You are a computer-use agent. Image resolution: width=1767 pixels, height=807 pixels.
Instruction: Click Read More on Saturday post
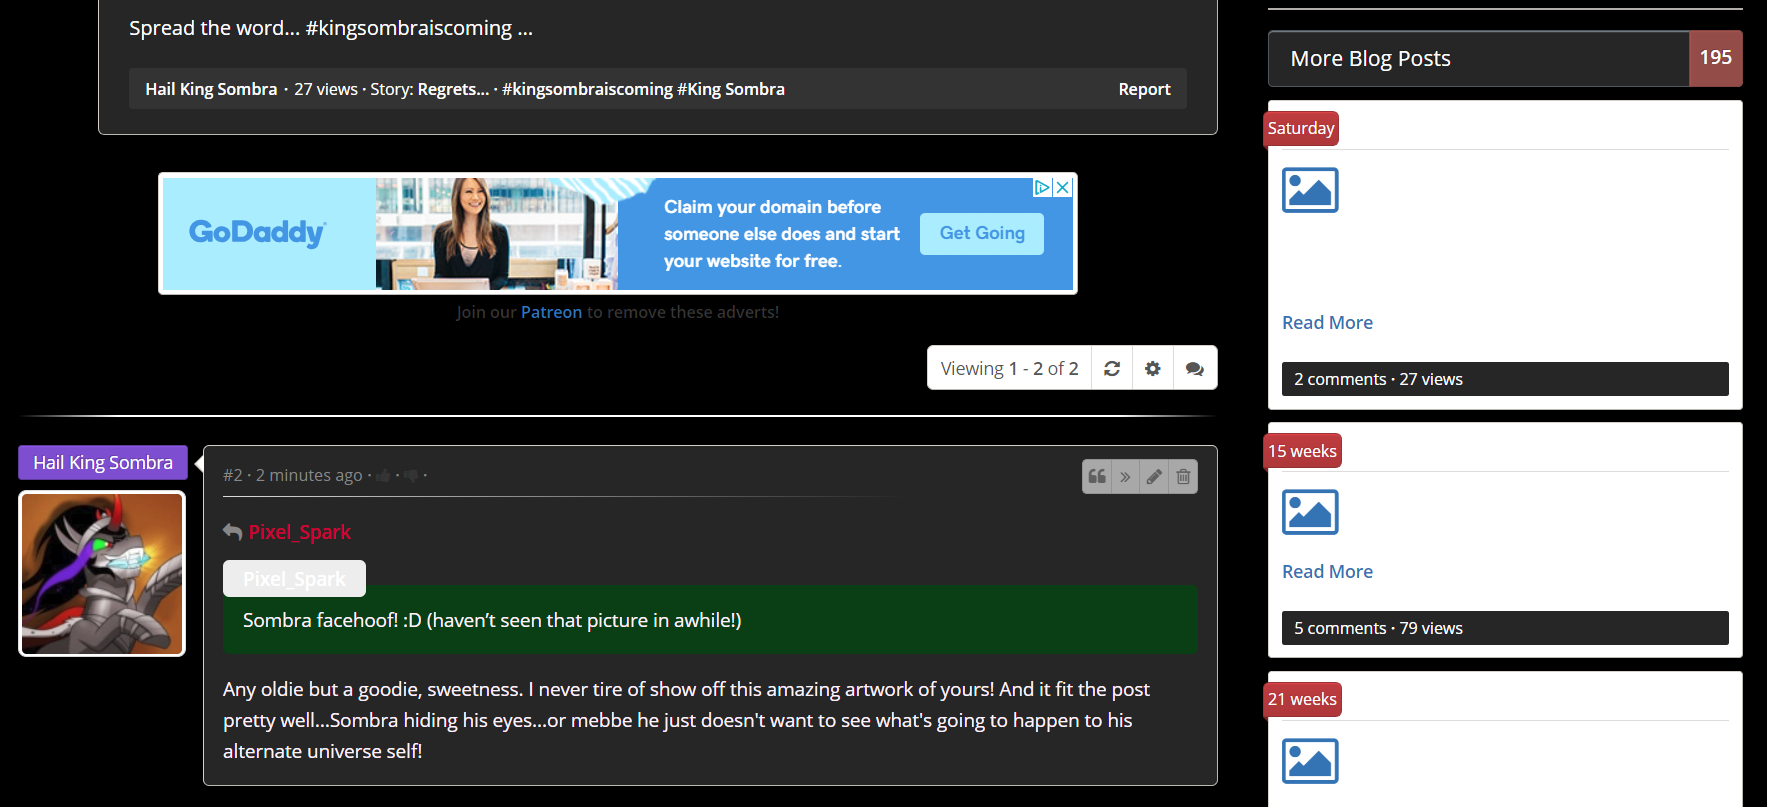pos(1327,323)
